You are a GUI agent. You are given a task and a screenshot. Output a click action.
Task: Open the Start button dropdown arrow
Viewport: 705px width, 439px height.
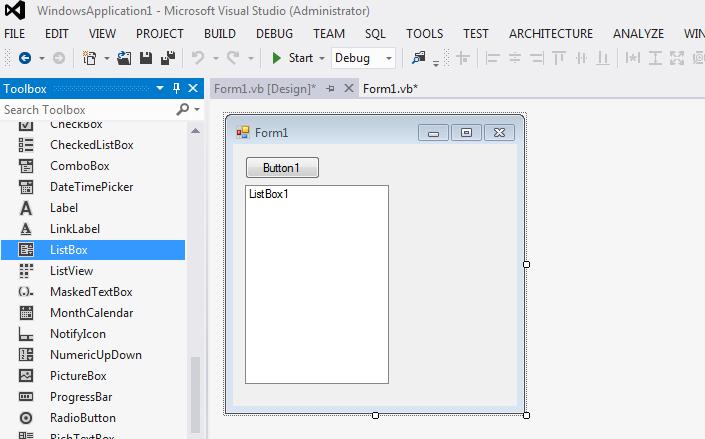pos(321,58)
